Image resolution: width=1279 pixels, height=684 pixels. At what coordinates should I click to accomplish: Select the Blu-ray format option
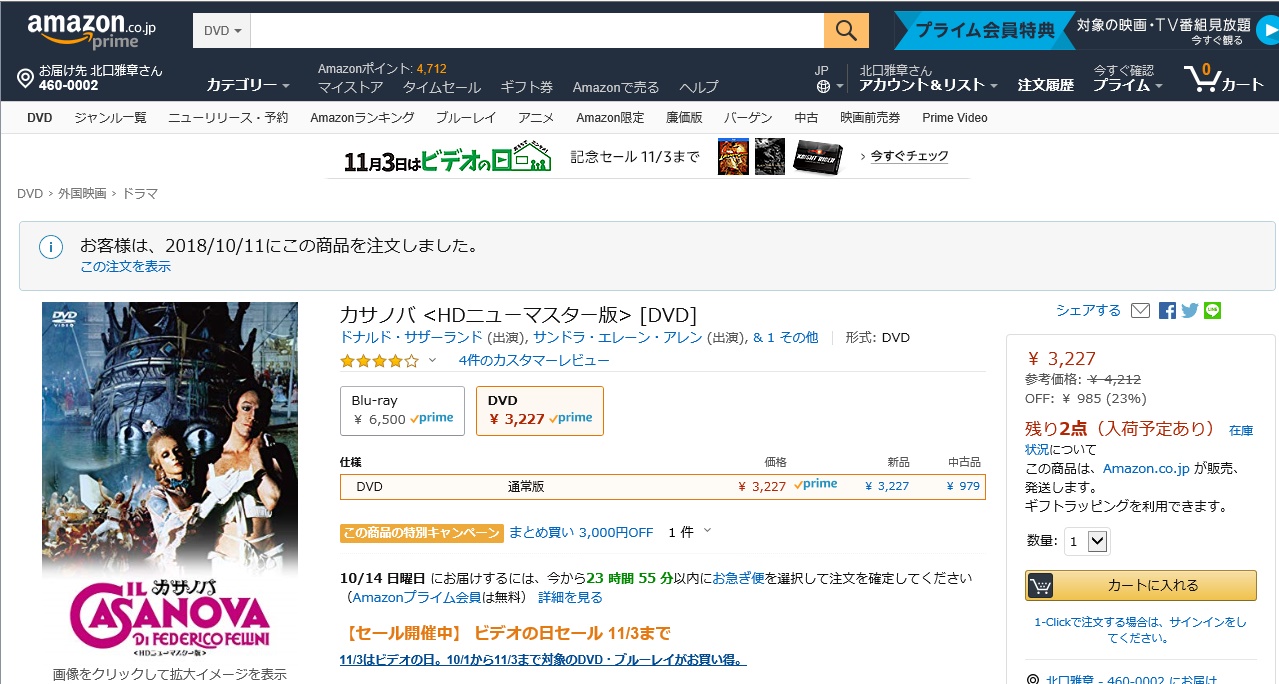402,410
